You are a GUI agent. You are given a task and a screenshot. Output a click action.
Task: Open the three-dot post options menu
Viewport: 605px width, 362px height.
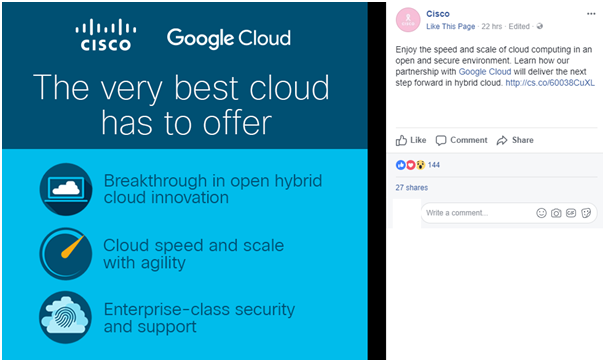(x=591, y=14)
